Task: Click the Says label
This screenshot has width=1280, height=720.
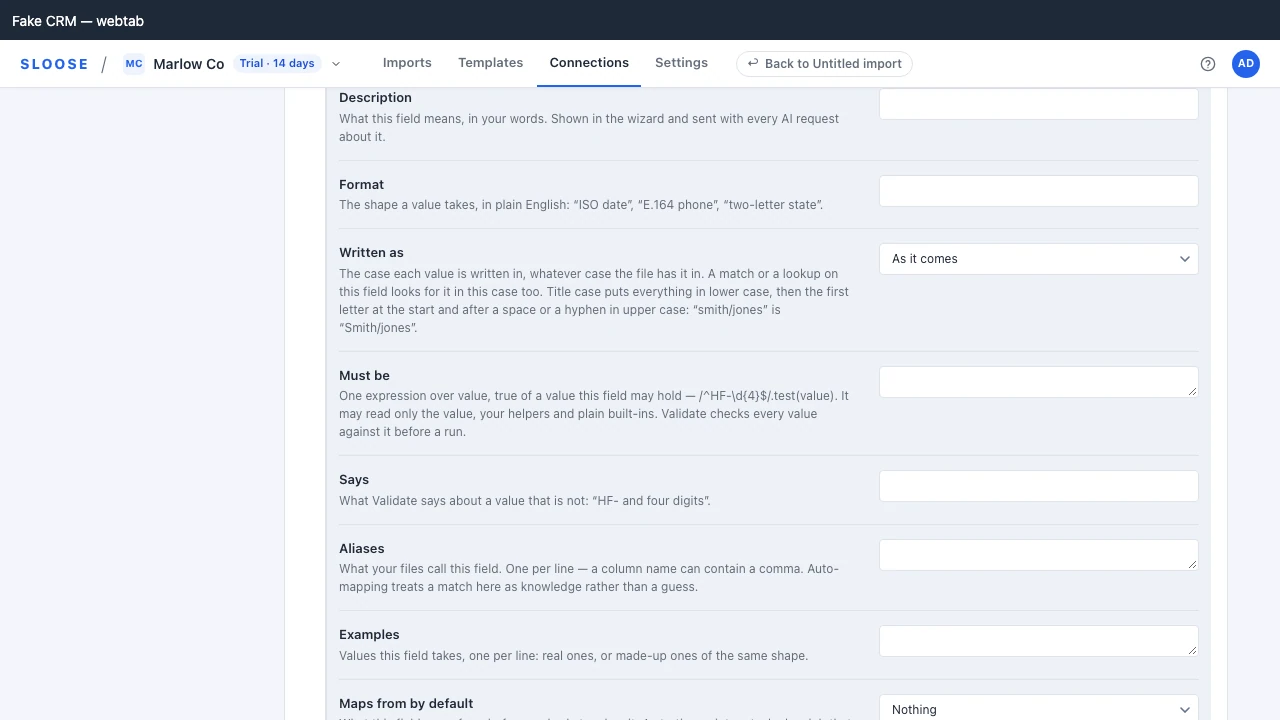Action: pyautogui.click(x=354, y=480)
